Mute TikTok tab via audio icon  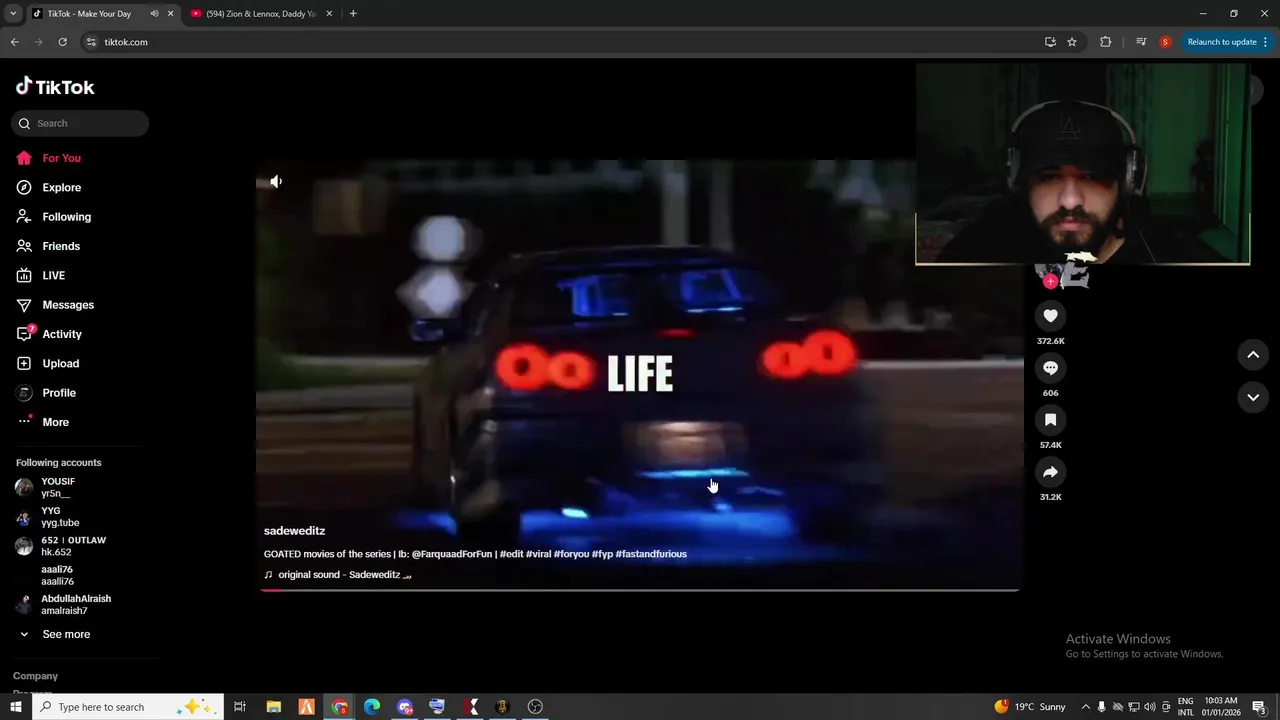point(154,14)
